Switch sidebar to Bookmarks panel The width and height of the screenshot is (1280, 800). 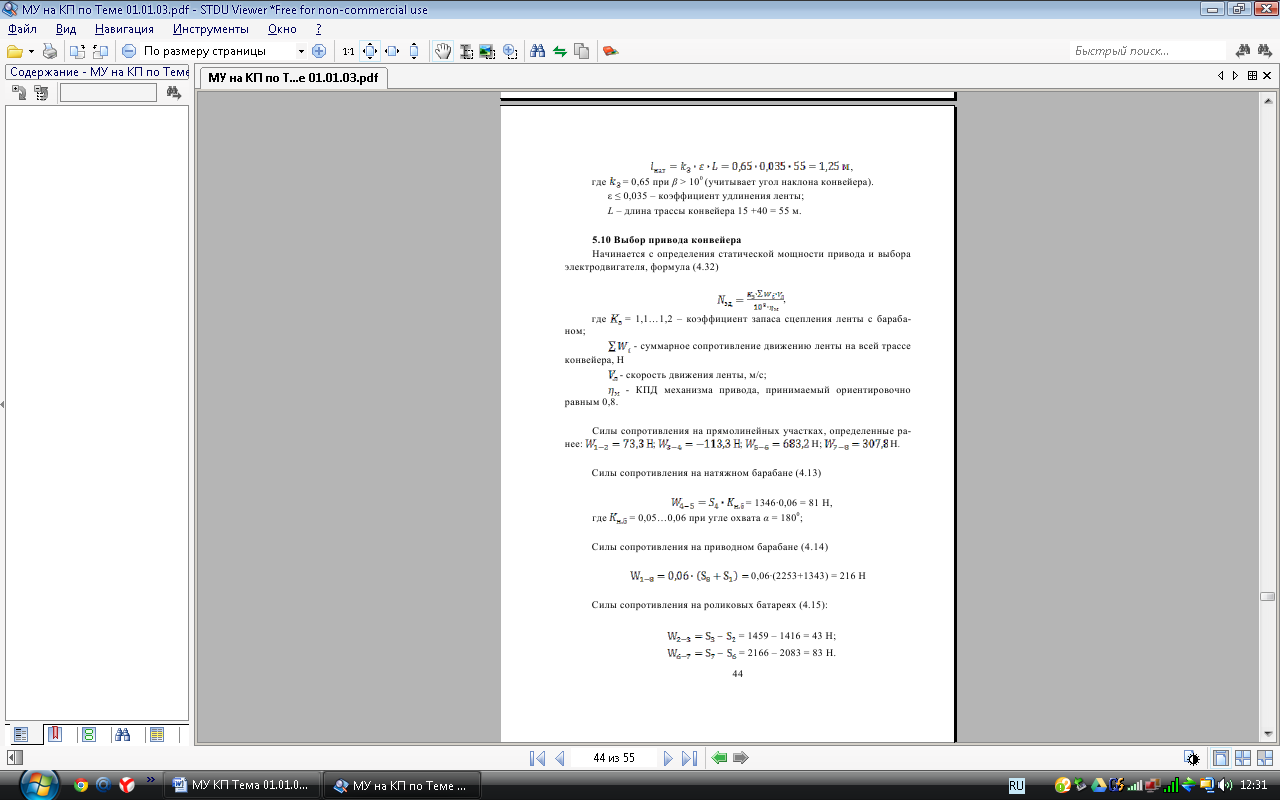click(x=55, y=735)
